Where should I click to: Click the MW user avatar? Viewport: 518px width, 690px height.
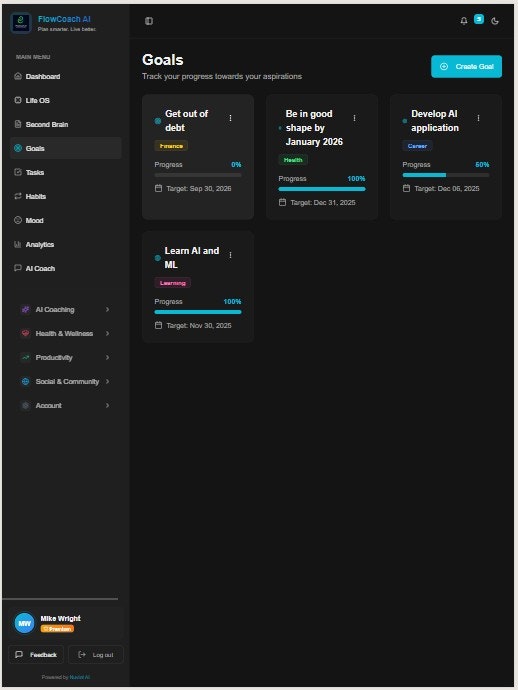click(25, 623)
